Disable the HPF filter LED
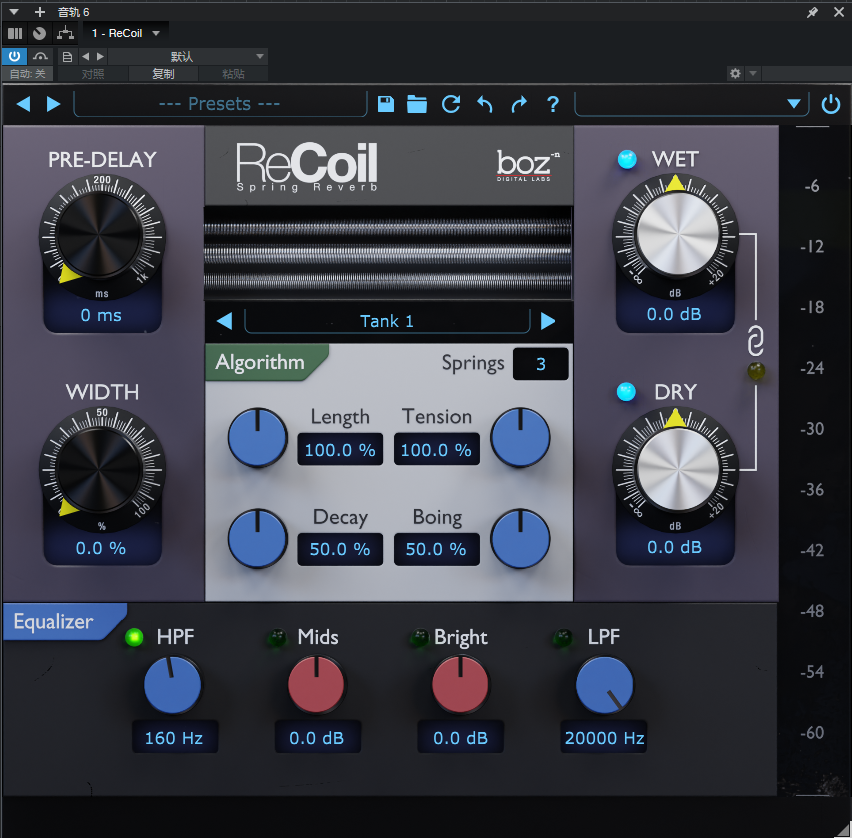 pyautogui.click(x=134, y=637)
